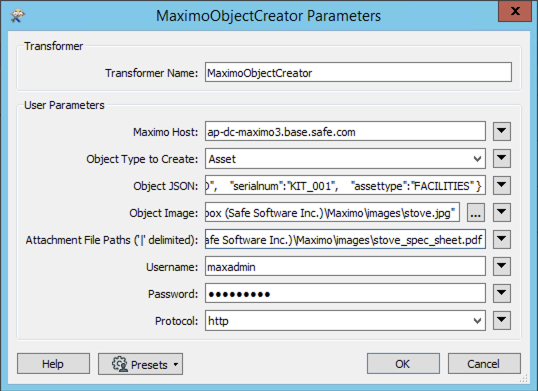Open Protocol parameter options arrow
538x391 pixels.
(502, 321)
